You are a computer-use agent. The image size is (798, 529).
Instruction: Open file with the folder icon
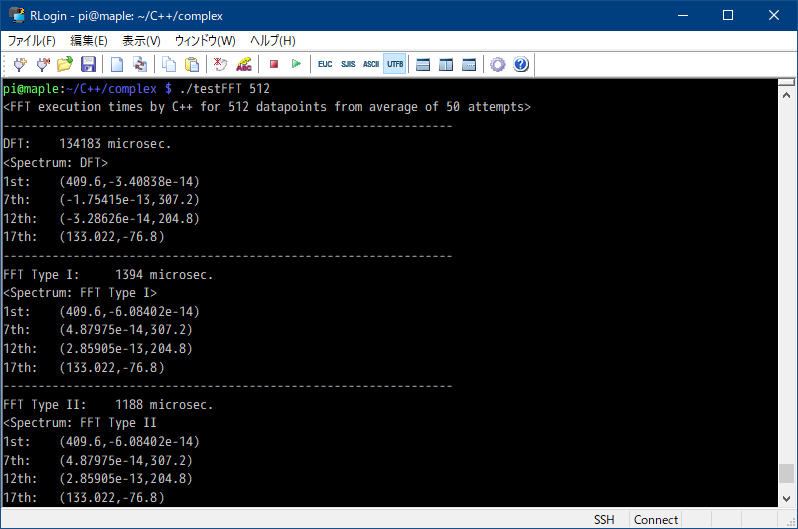65,64
